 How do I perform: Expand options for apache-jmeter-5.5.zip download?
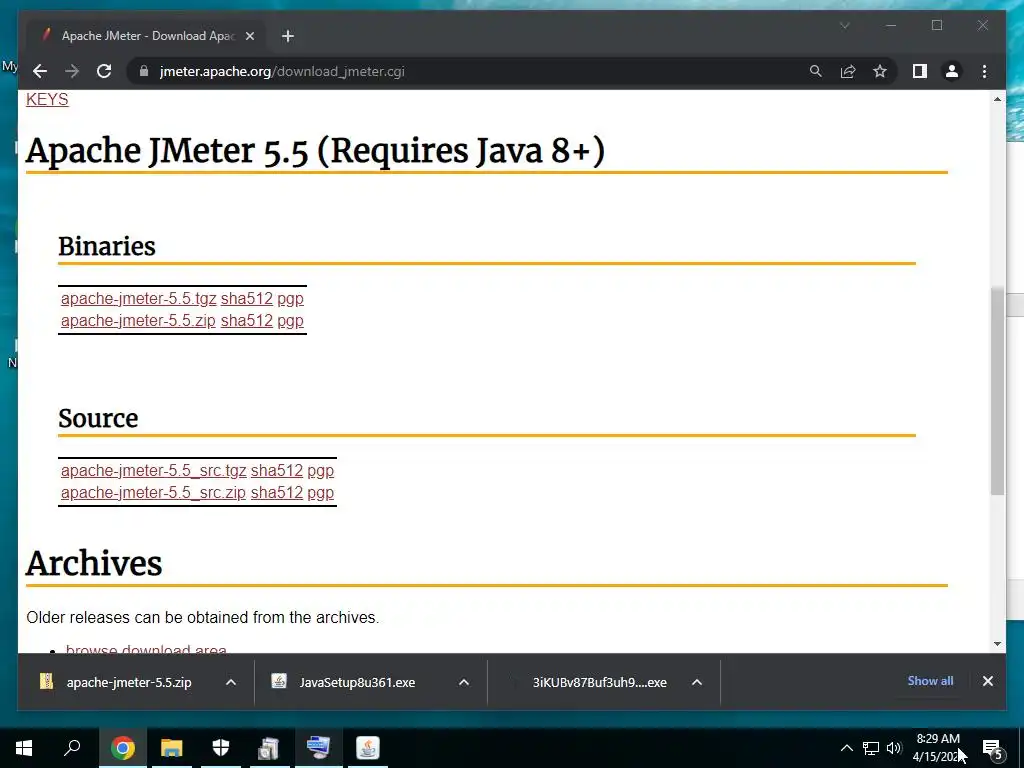(x=231, y=682)
